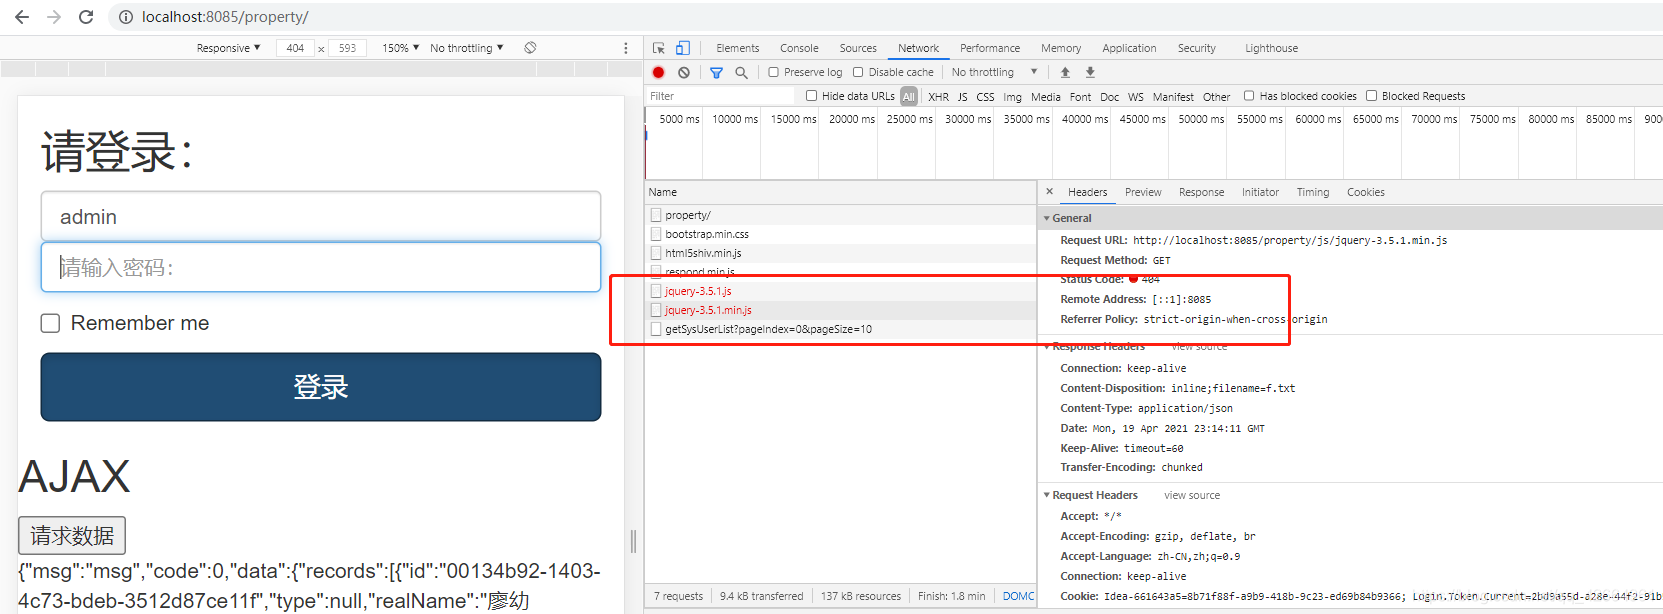Screen dimensions: 1663x614
Task: Open the Responsive device dropdown
Action: click(228, 48)
